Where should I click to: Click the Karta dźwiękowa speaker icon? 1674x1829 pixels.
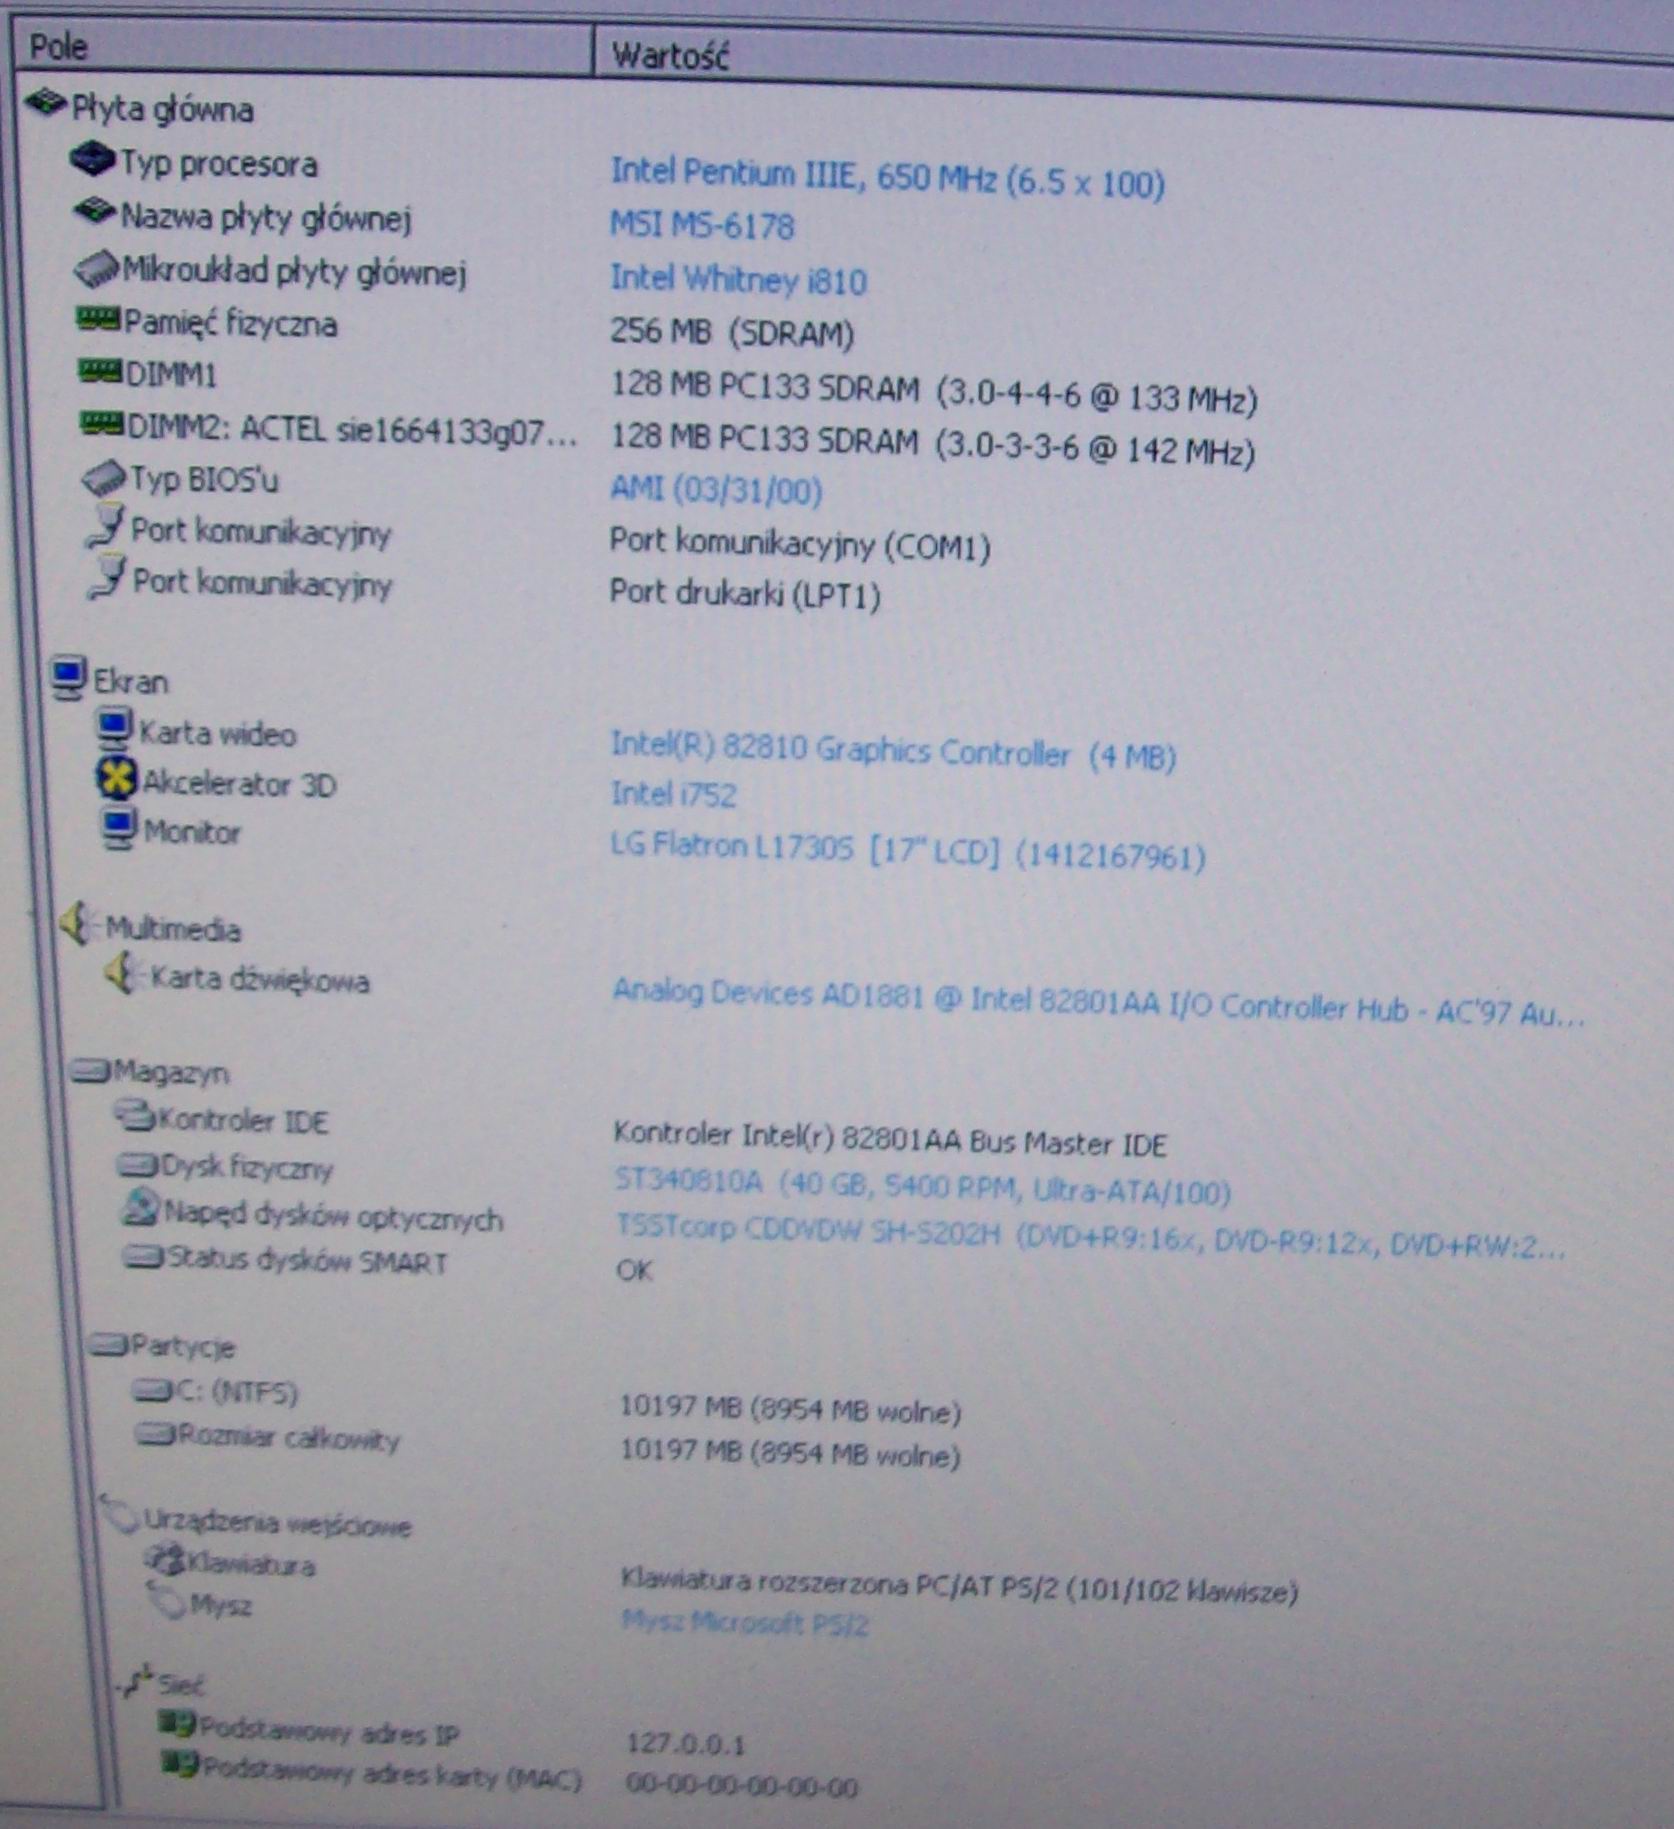(122, 973)
